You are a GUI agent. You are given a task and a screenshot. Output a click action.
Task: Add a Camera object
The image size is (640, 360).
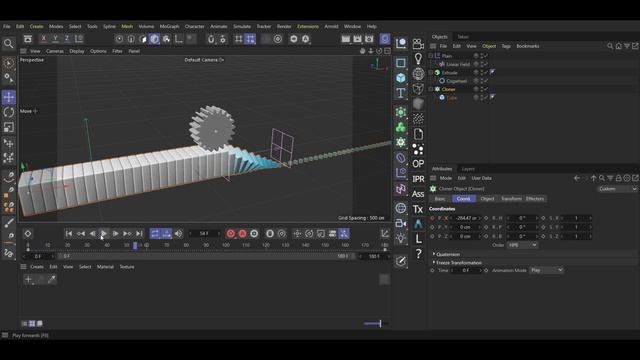[418, 43]
